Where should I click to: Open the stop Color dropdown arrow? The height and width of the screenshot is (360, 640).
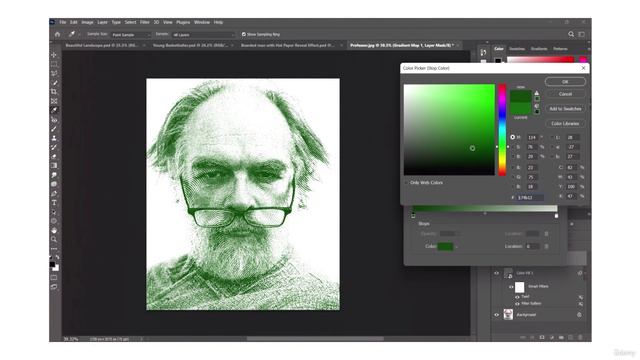456,247
